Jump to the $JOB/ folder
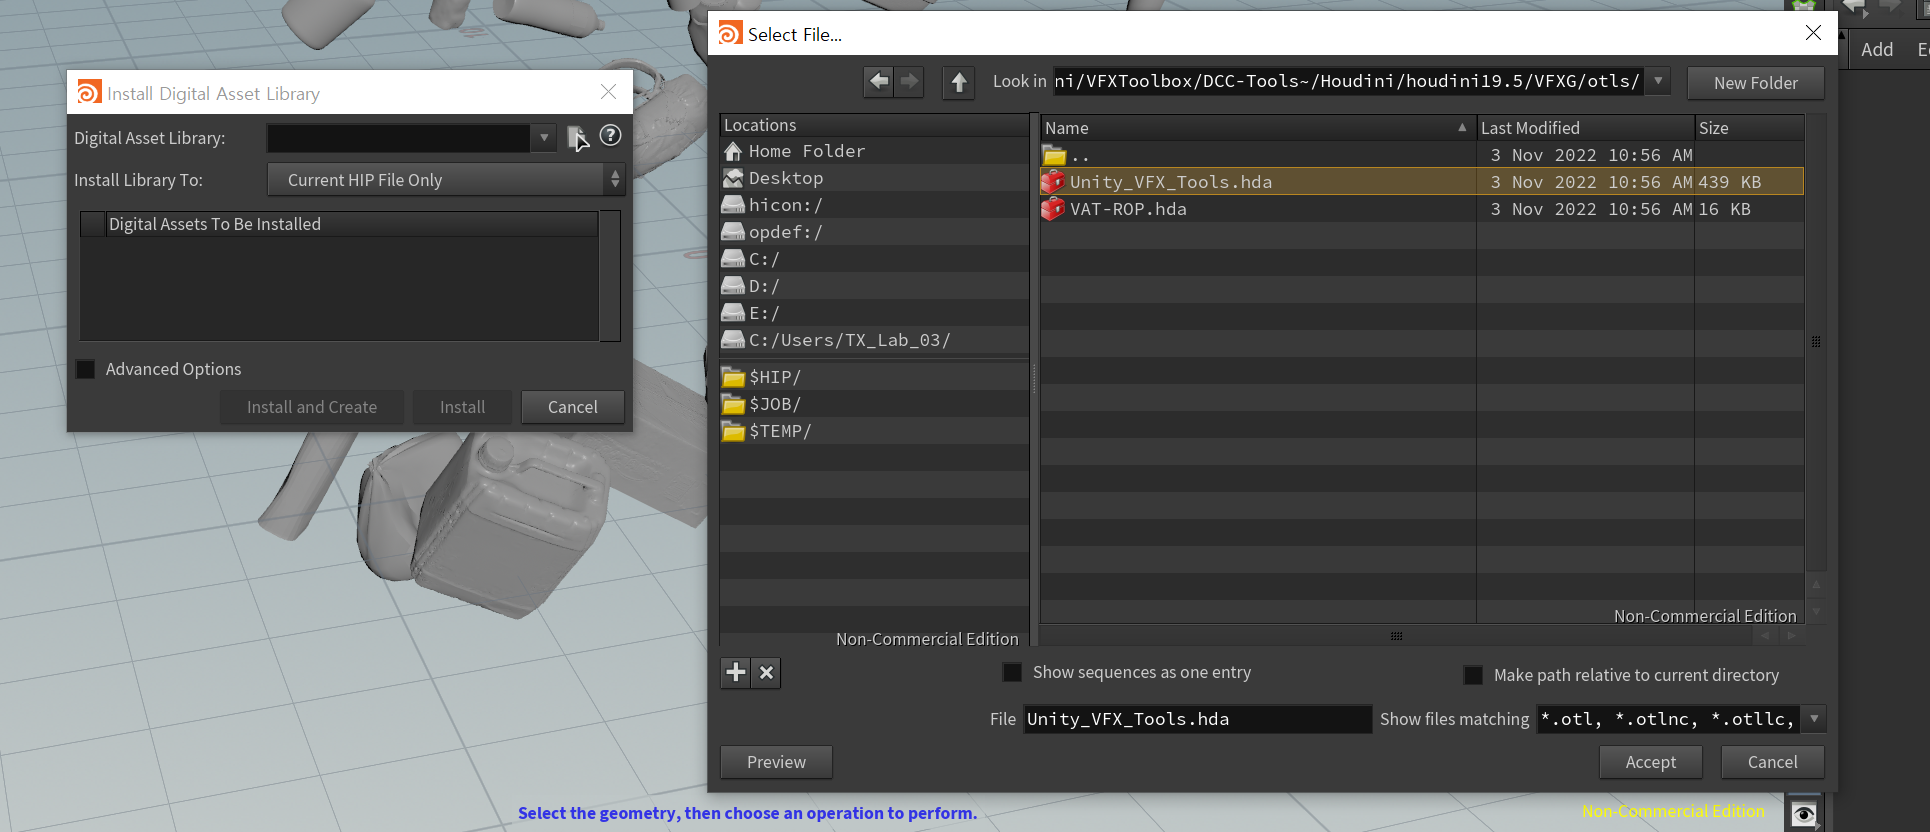This screenshot has width=1930, height=832. 873,404
